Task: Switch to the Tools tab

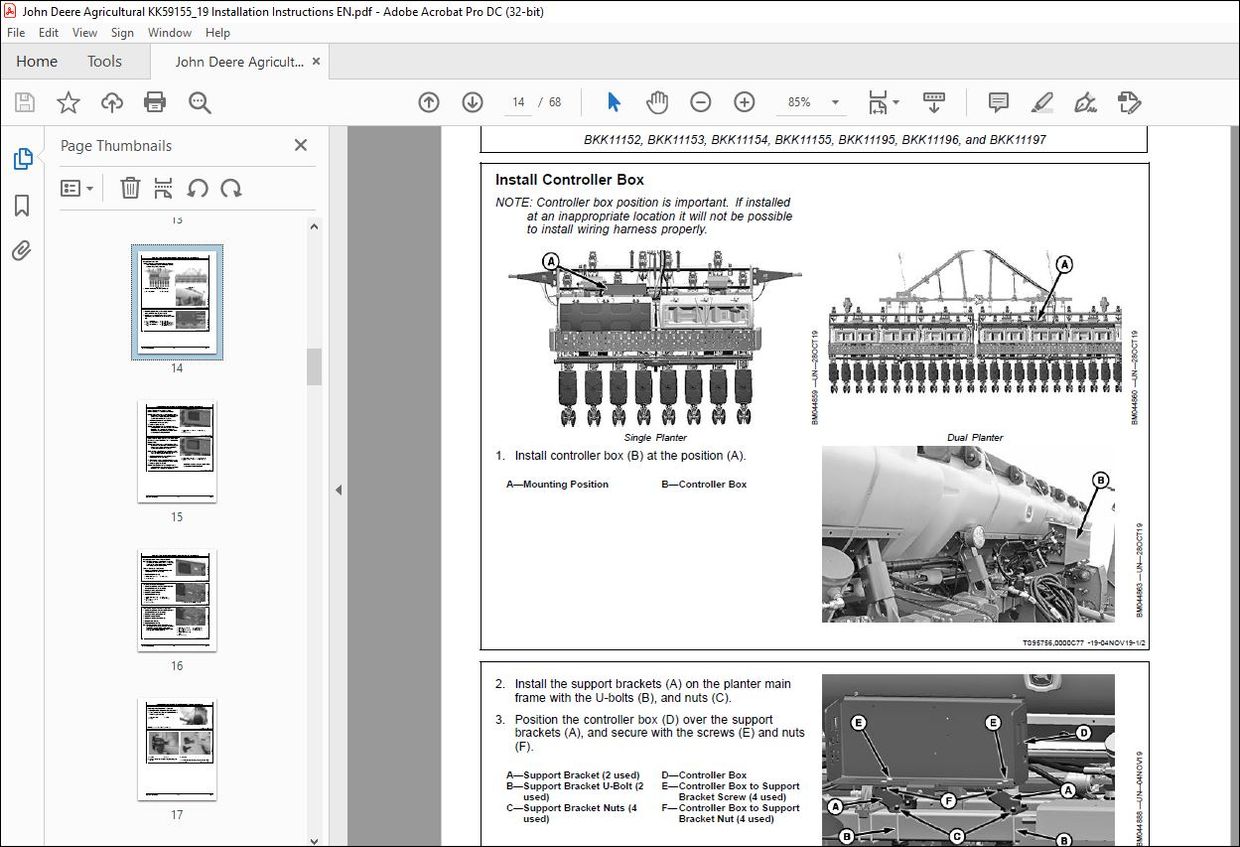Action: pyautogui.click(x=104, y=61)
